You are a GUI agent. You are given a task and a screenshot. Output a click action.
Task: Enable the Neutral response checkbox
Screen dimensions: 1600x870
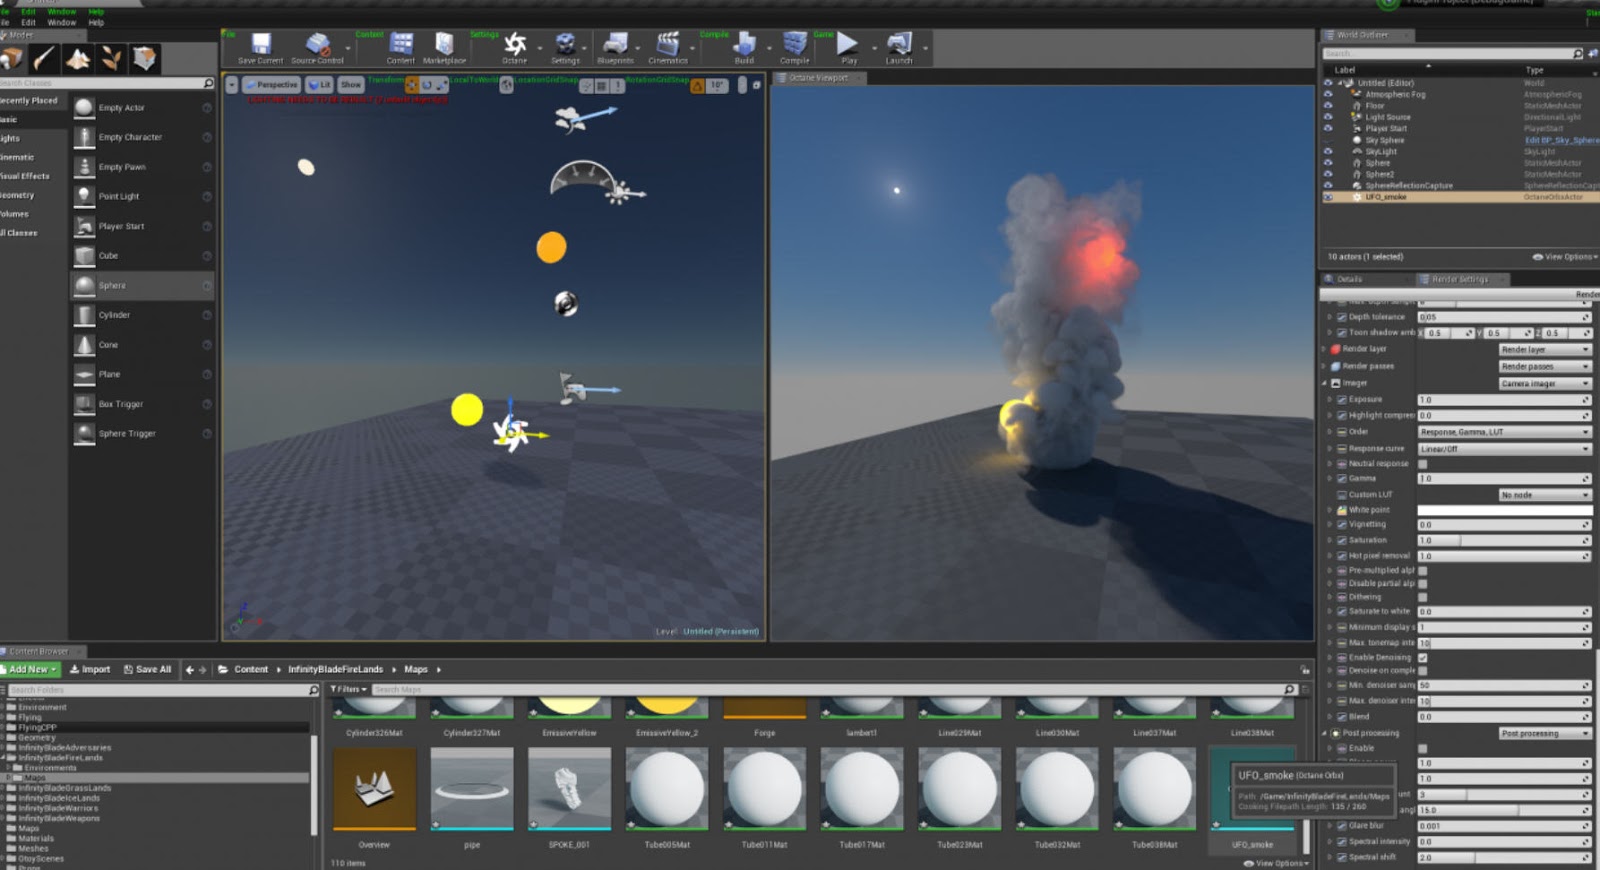click(x=1423, y=464)
